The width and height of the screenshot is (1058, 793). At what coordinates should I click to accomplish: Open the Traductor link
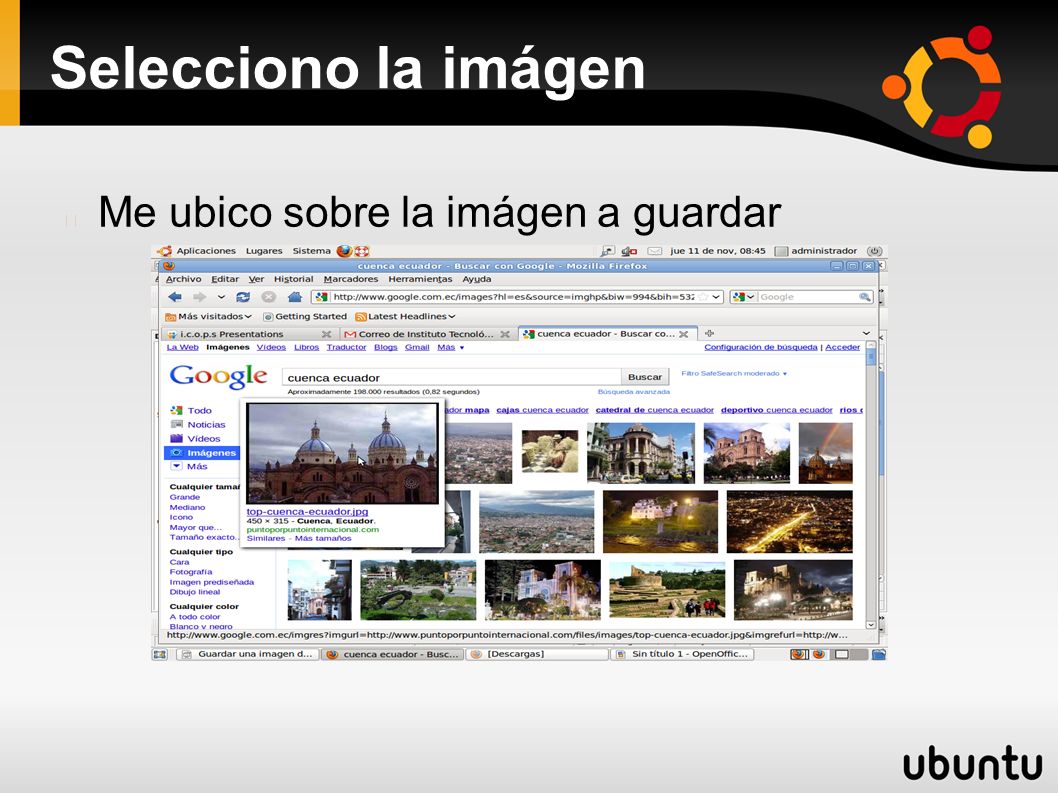(346, 348)
